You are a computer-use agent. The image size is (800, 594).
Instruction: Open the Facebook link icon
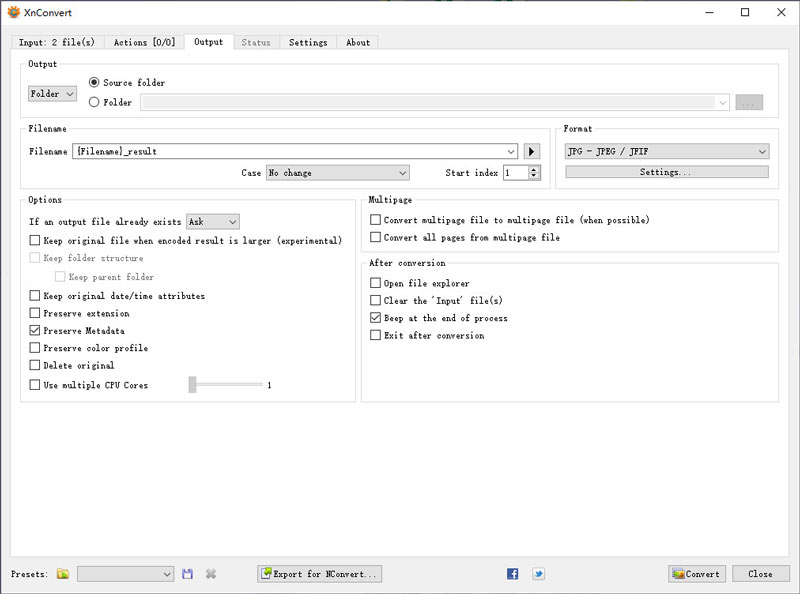(x=513, y=574)
